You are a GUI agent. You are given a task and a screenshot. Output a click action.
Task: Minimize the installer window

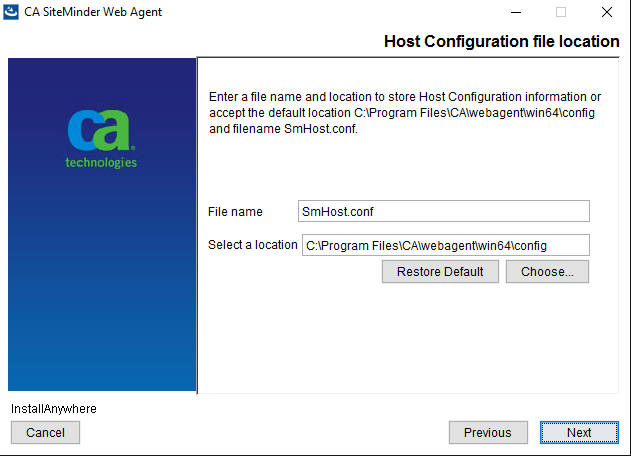515,12
